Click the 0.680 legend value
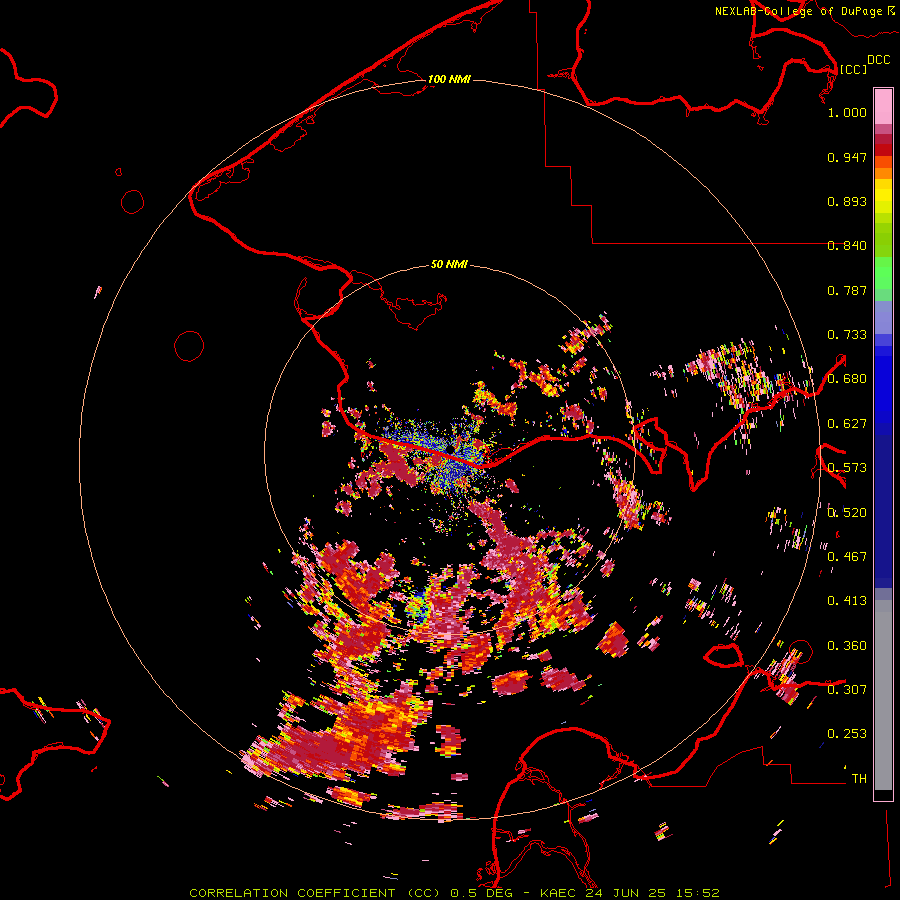 coord(847,379)
